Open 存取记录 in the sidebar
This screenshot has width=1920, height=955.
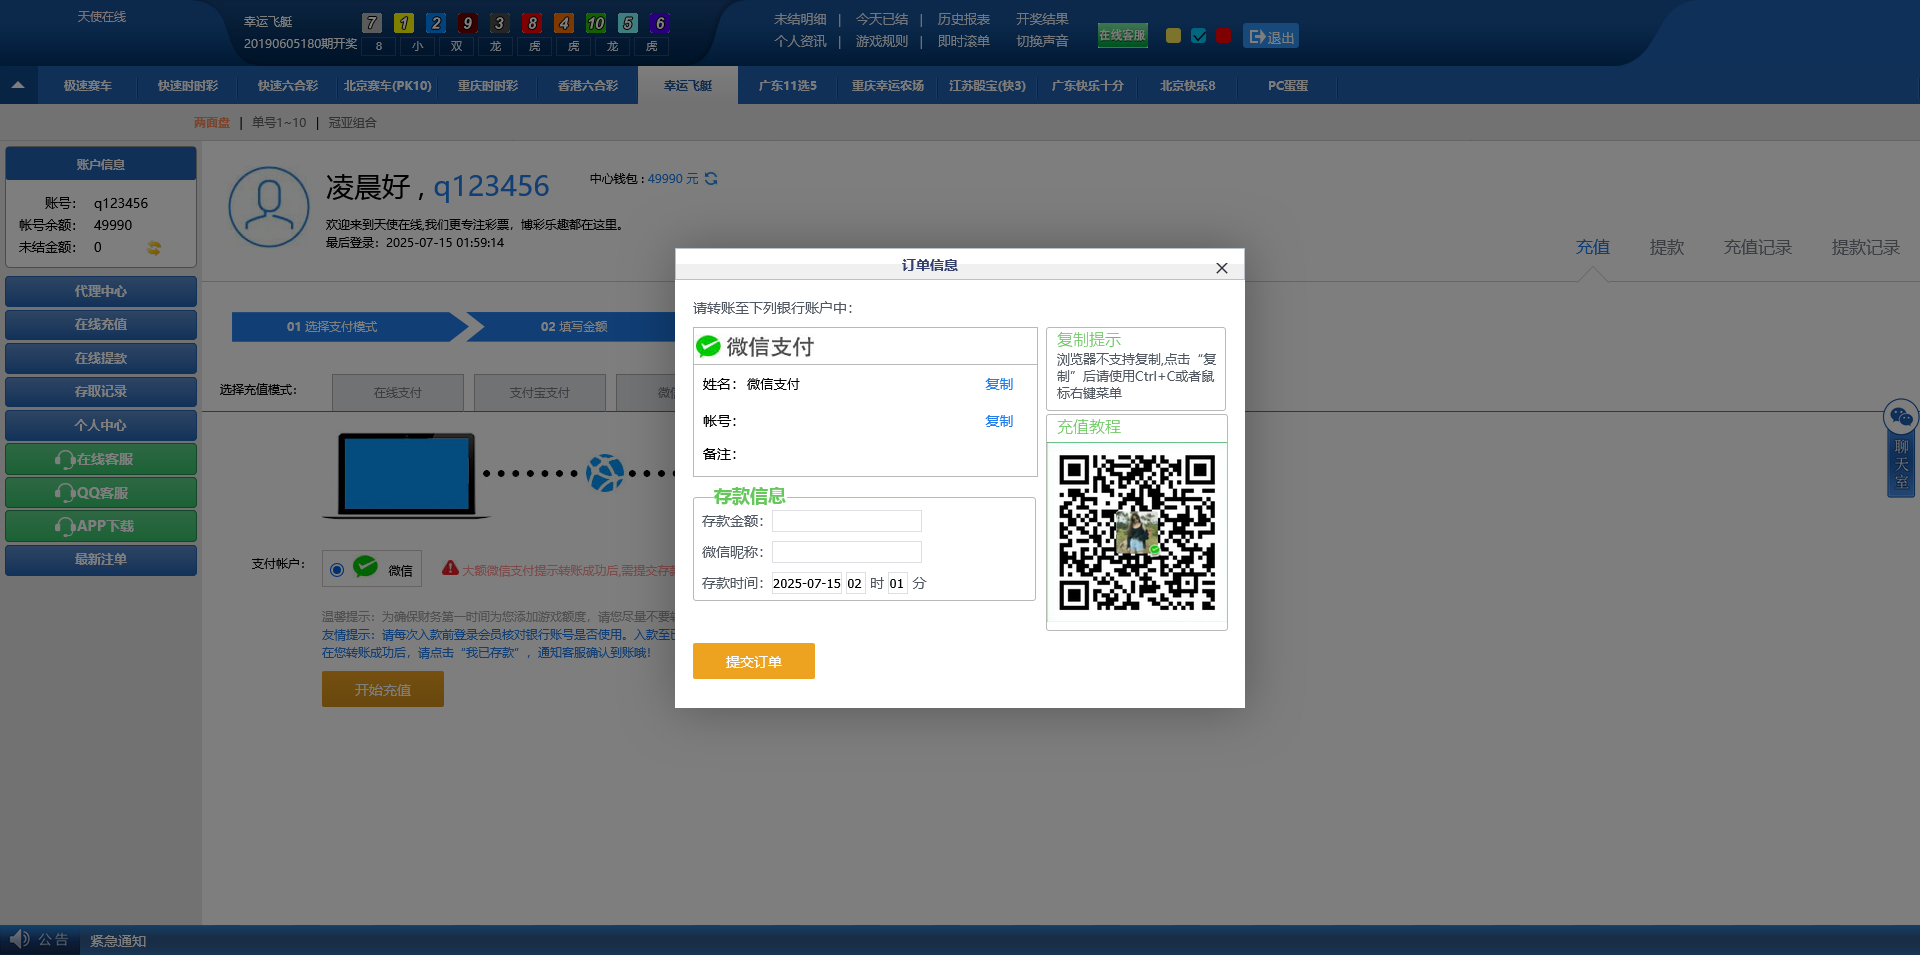101,391
